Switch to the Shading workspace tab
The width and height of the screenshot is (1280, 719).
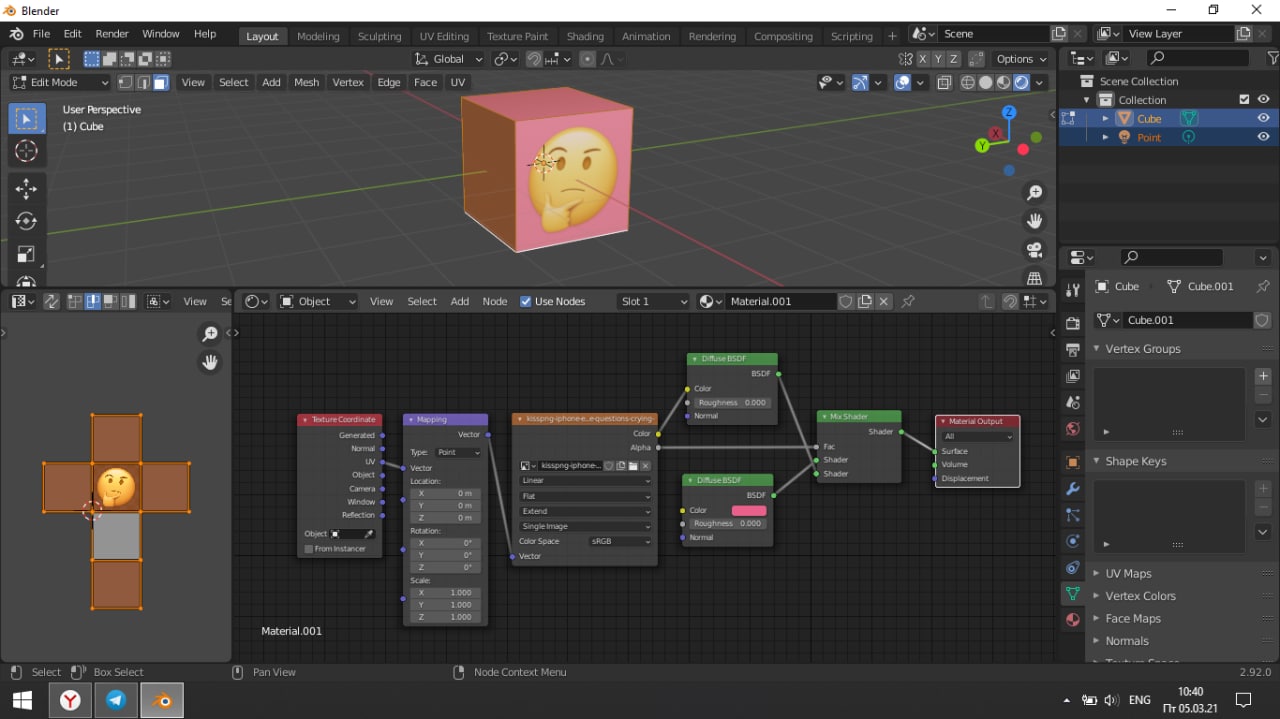pyautogui.click(x=585, y=36)
